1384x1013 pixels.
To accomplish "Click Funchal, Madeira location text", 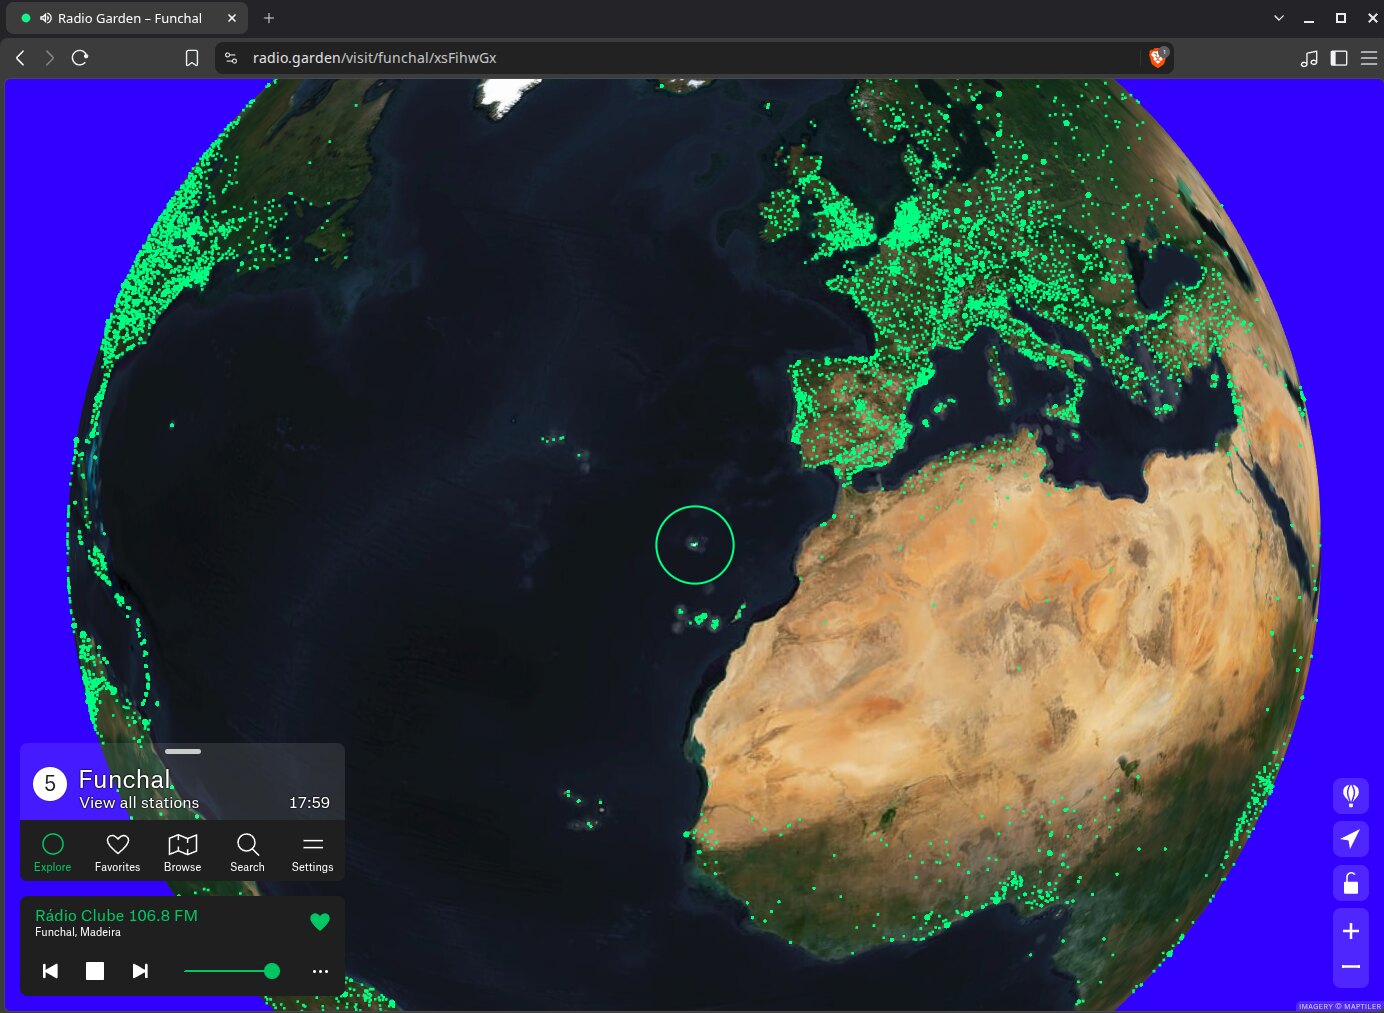I will click(x=78, y=932).
